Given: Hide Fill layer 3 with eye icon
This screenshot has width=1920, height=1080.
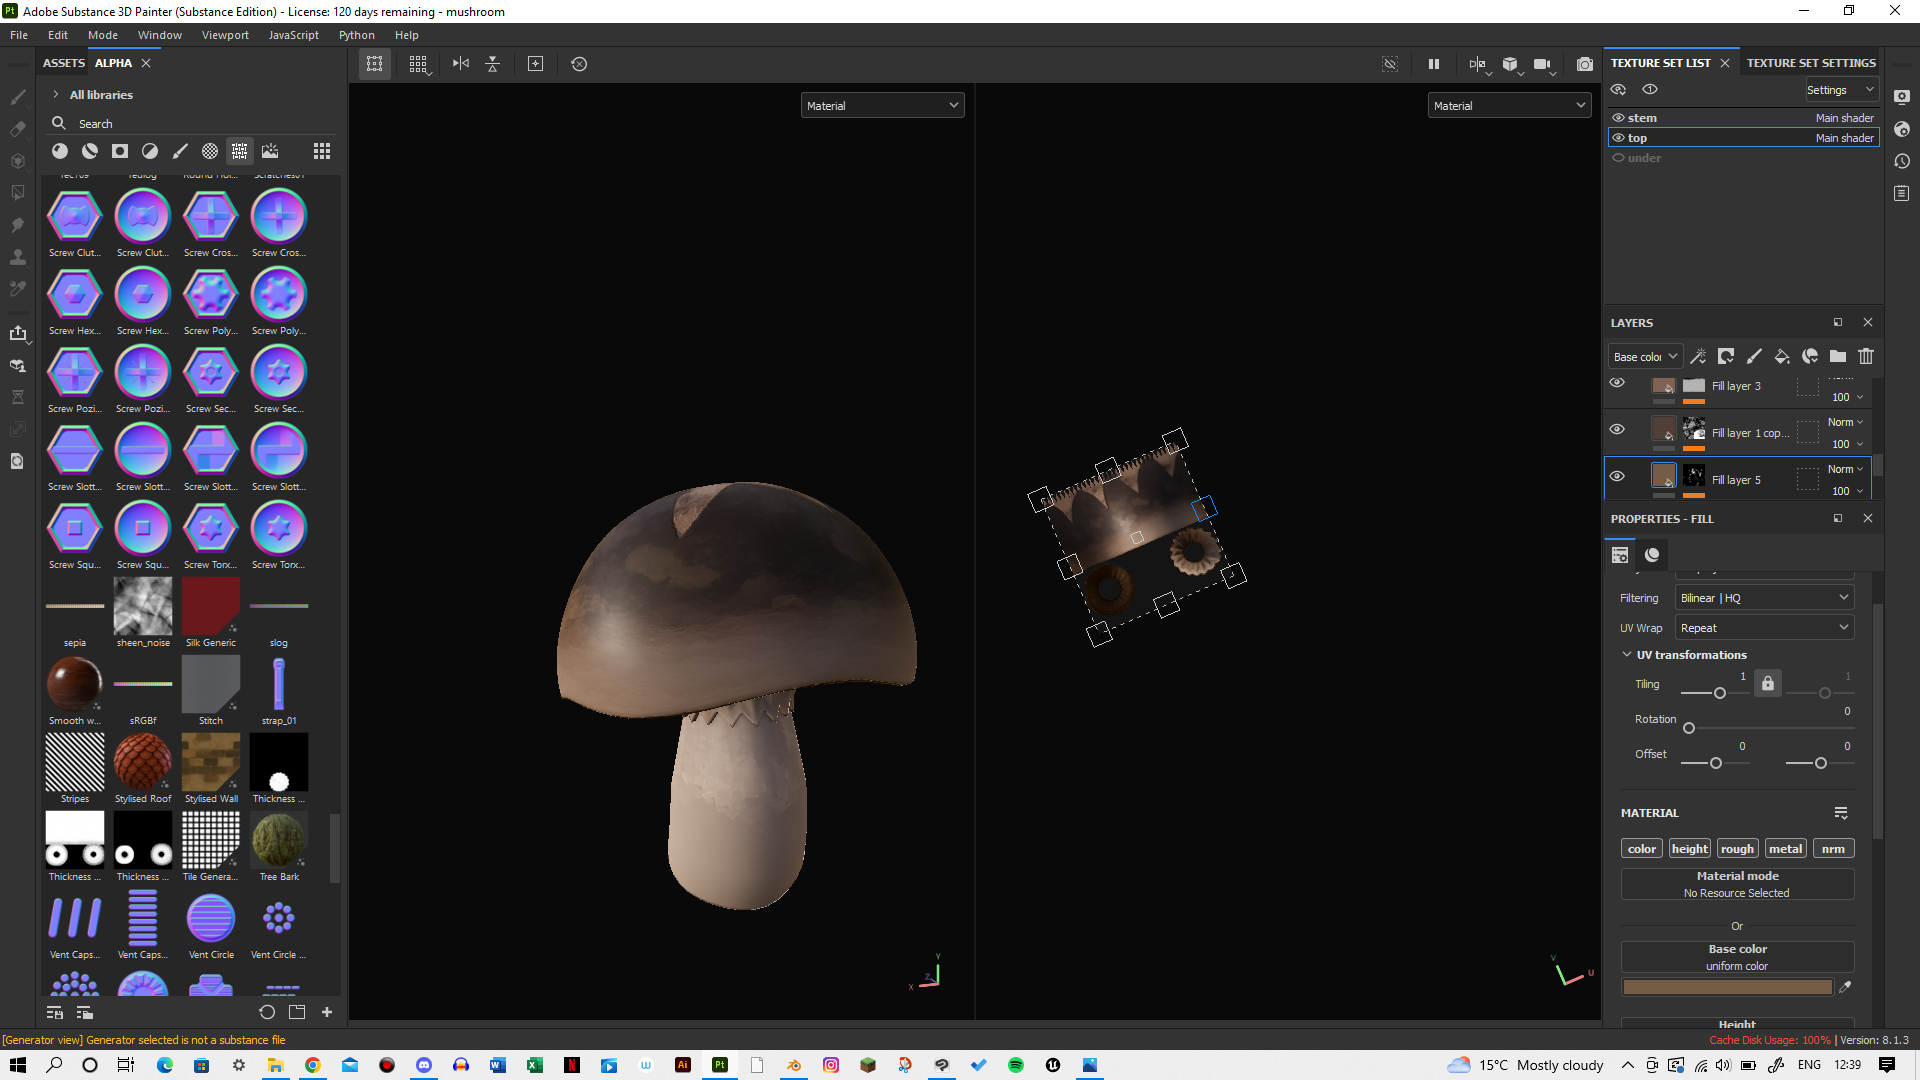Looking at the screenshot, I should [1617, 383].
